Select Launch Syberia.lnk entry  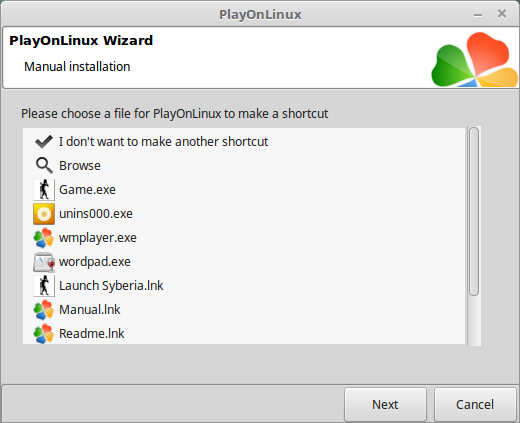(x=111, y=286)
